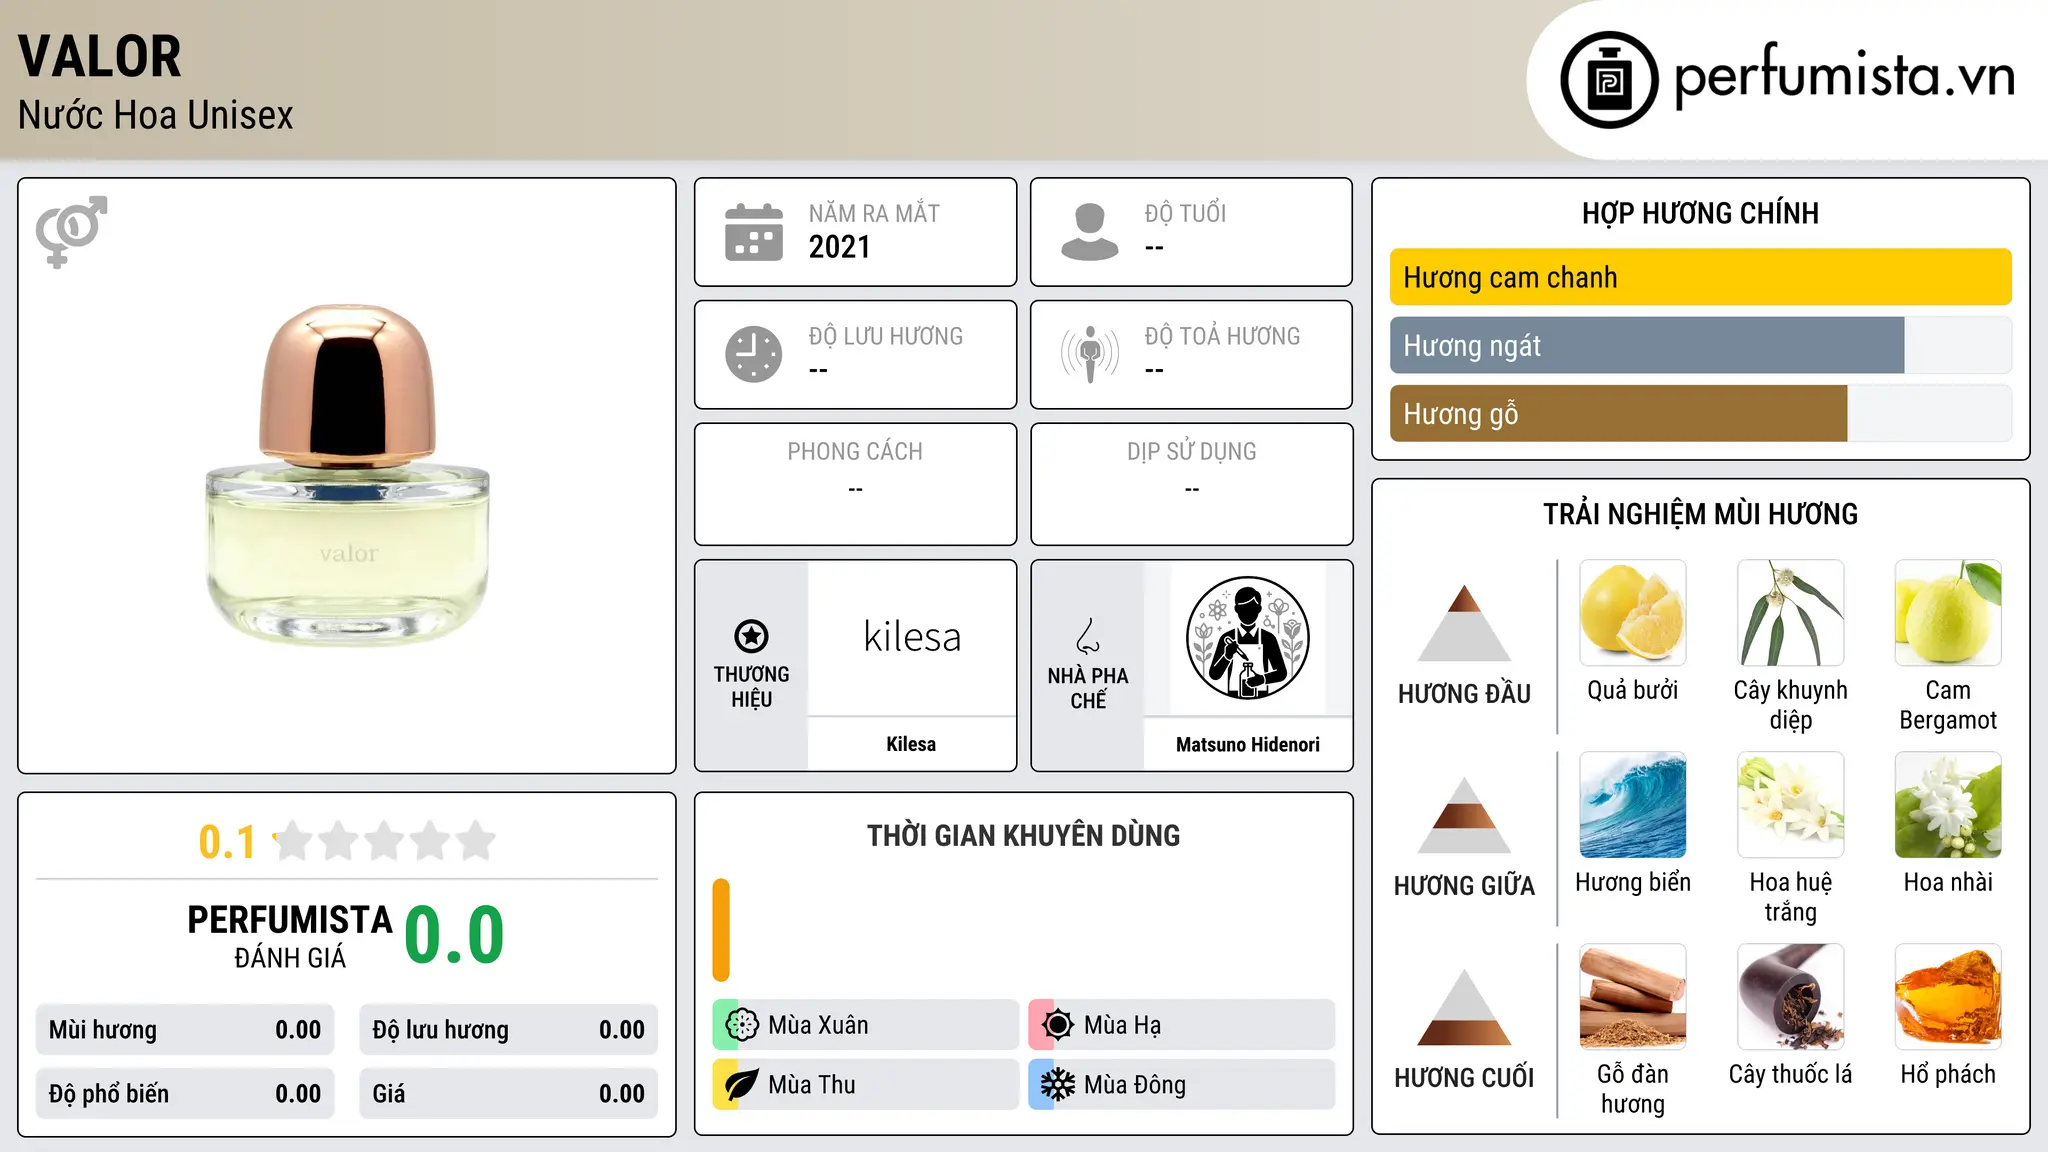Click the base notes pyramid icon

(1464, 1007)
